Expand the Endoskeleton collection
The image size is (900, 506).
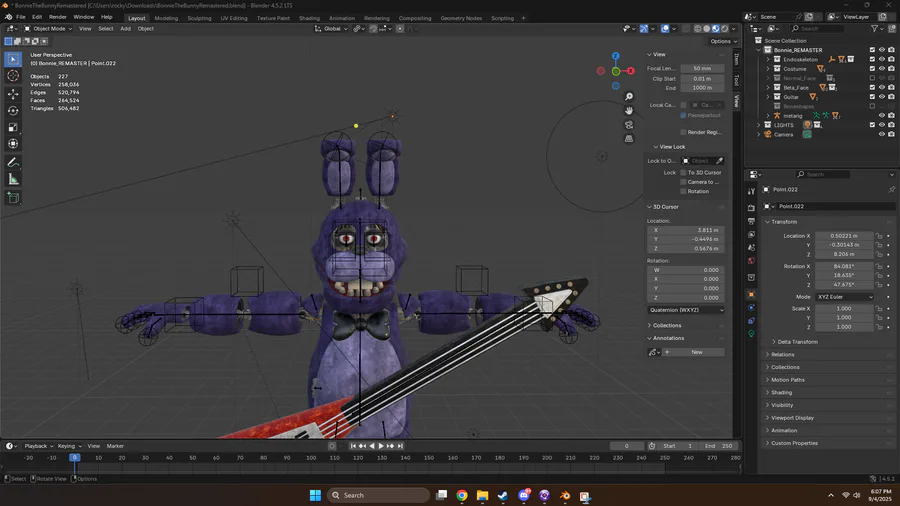click(x=768, y=59)
